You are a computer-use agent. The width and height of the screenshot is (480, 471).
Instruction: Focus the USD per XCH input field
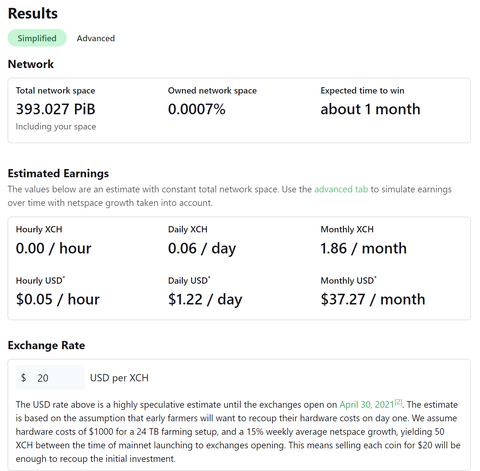coord(50,378)
